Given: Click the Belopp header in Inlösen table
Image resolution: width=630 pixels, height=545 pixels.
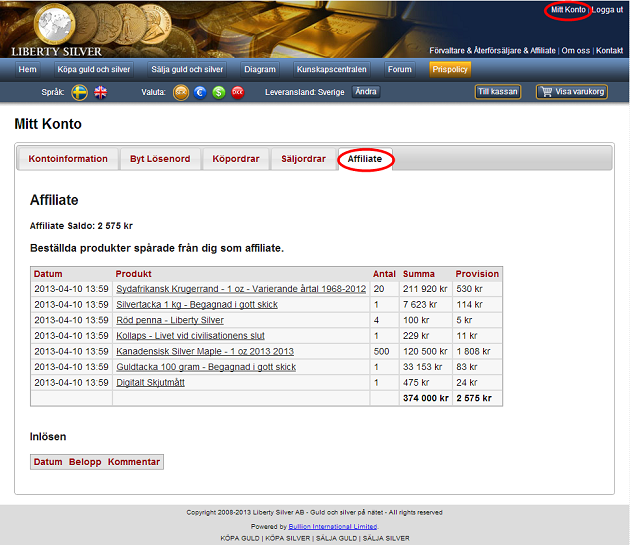Looking at the screenshot, I should click(85, 462).
